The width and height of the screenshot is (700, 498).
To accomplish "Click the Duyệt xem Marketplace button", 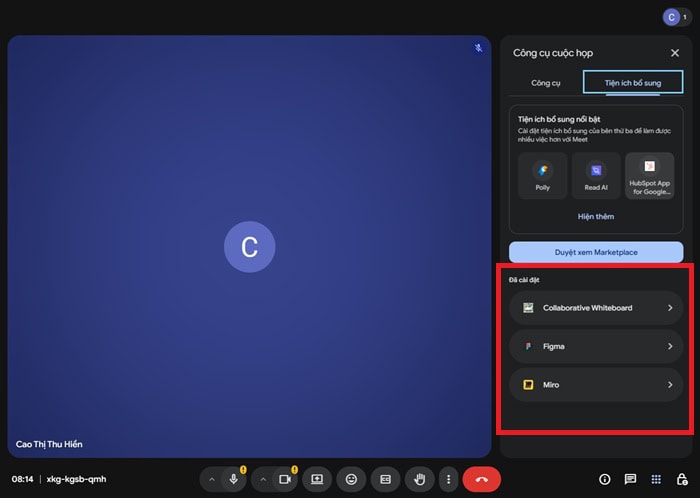I will [x=596, y=252].
